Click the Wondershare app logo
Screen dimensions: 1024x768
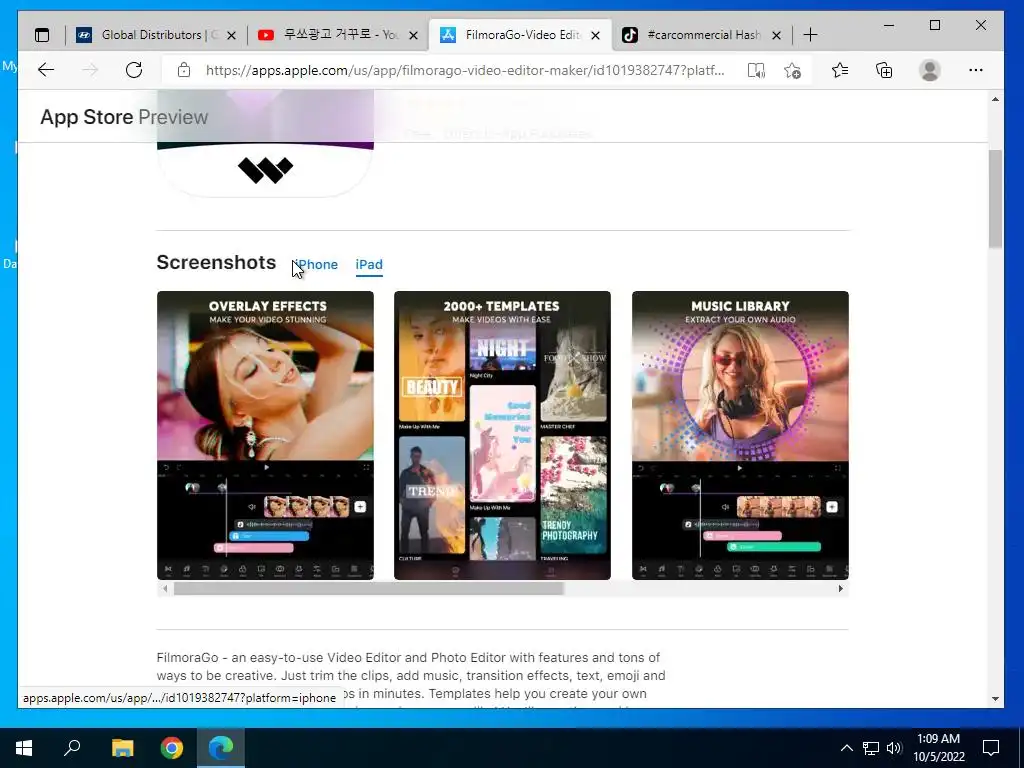tap(265, 170)
